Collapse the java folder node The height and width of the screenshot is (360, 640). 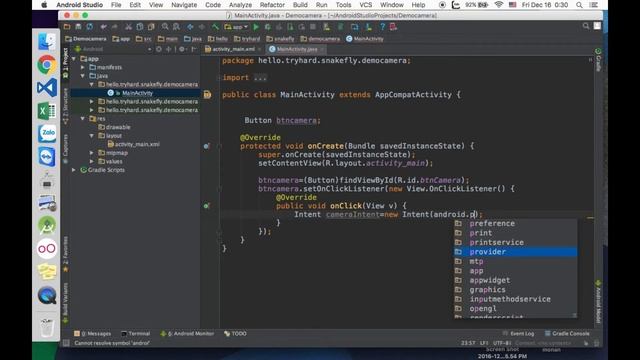coord(83,76)
